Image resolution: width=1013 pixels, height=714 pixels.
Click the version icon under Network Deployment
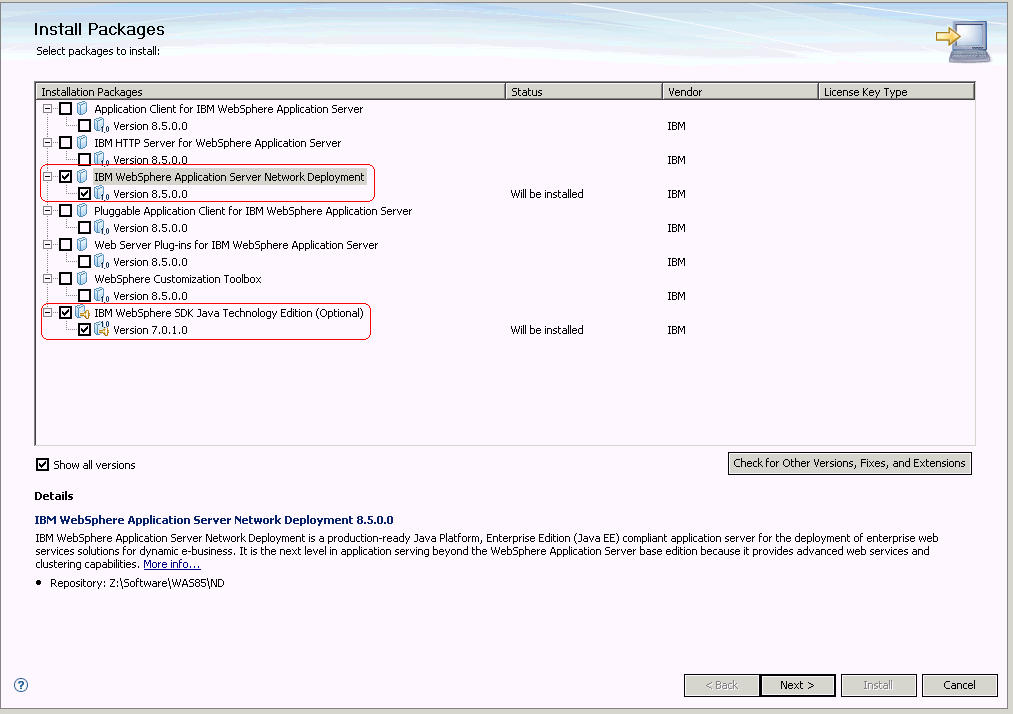[101, 193]
